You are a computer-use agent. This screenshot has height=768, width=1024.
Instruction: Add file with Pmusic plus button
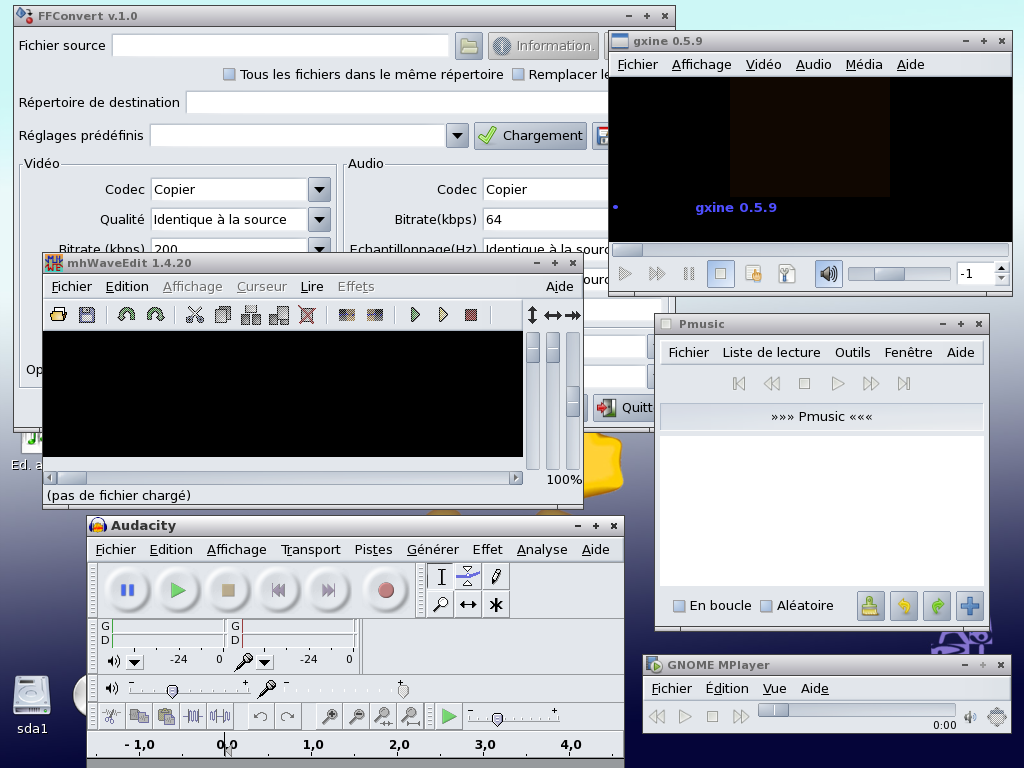[x=970, y=606]
